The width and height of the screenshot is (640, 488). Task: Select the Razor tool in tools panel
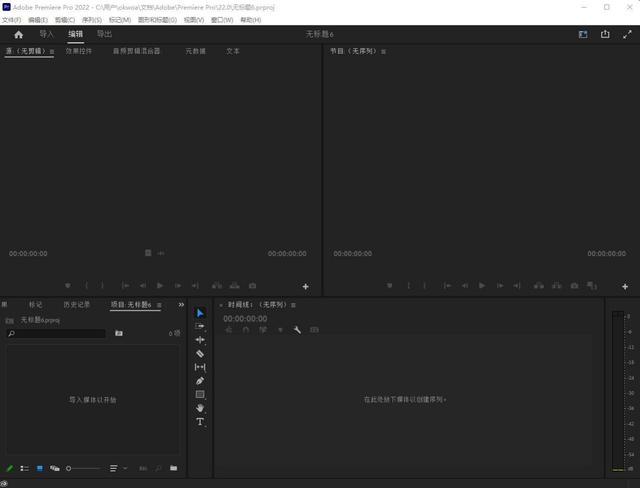200,354
